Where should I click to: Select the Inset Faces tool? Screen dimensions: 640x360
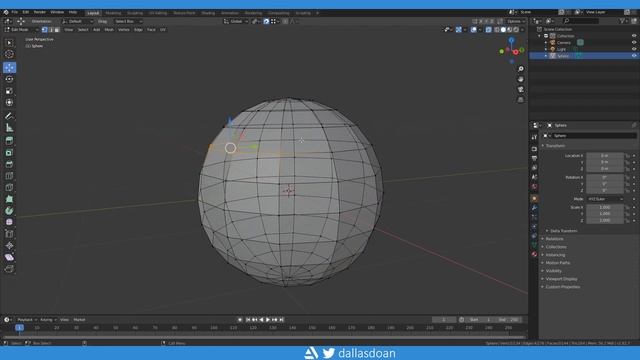(x=9, y=153)
